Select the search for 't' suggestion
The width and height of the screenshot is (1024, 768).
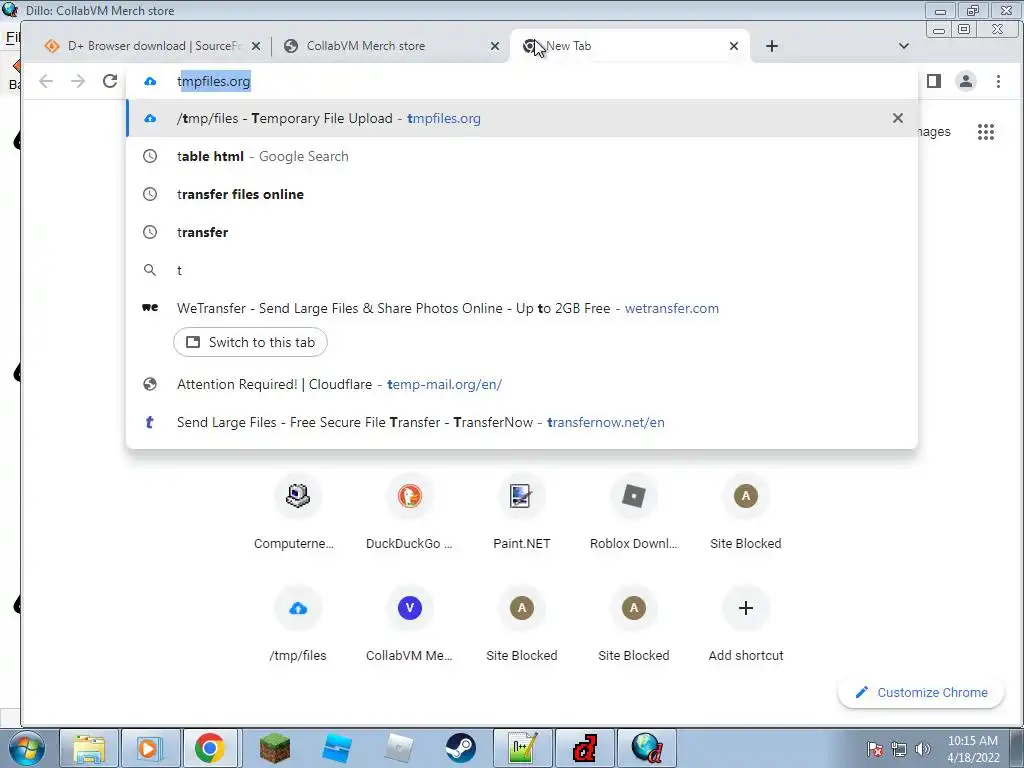click(522, 270)
